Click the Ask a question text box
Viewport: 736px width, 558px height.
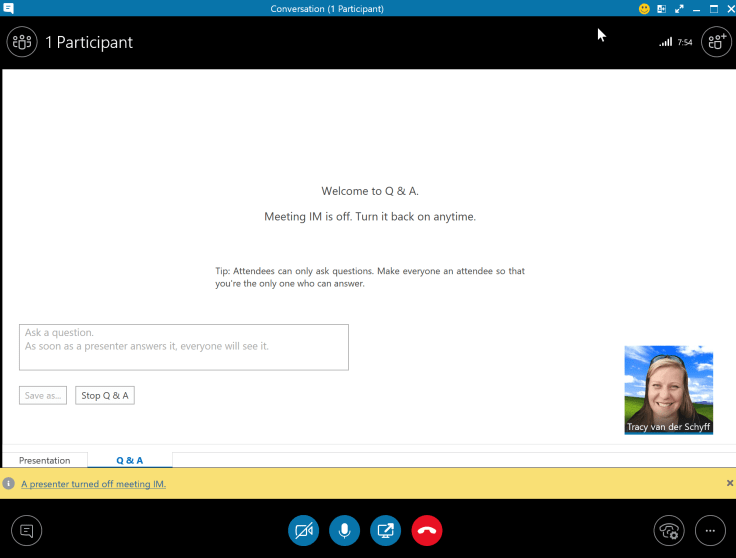(x=183, y=347)
